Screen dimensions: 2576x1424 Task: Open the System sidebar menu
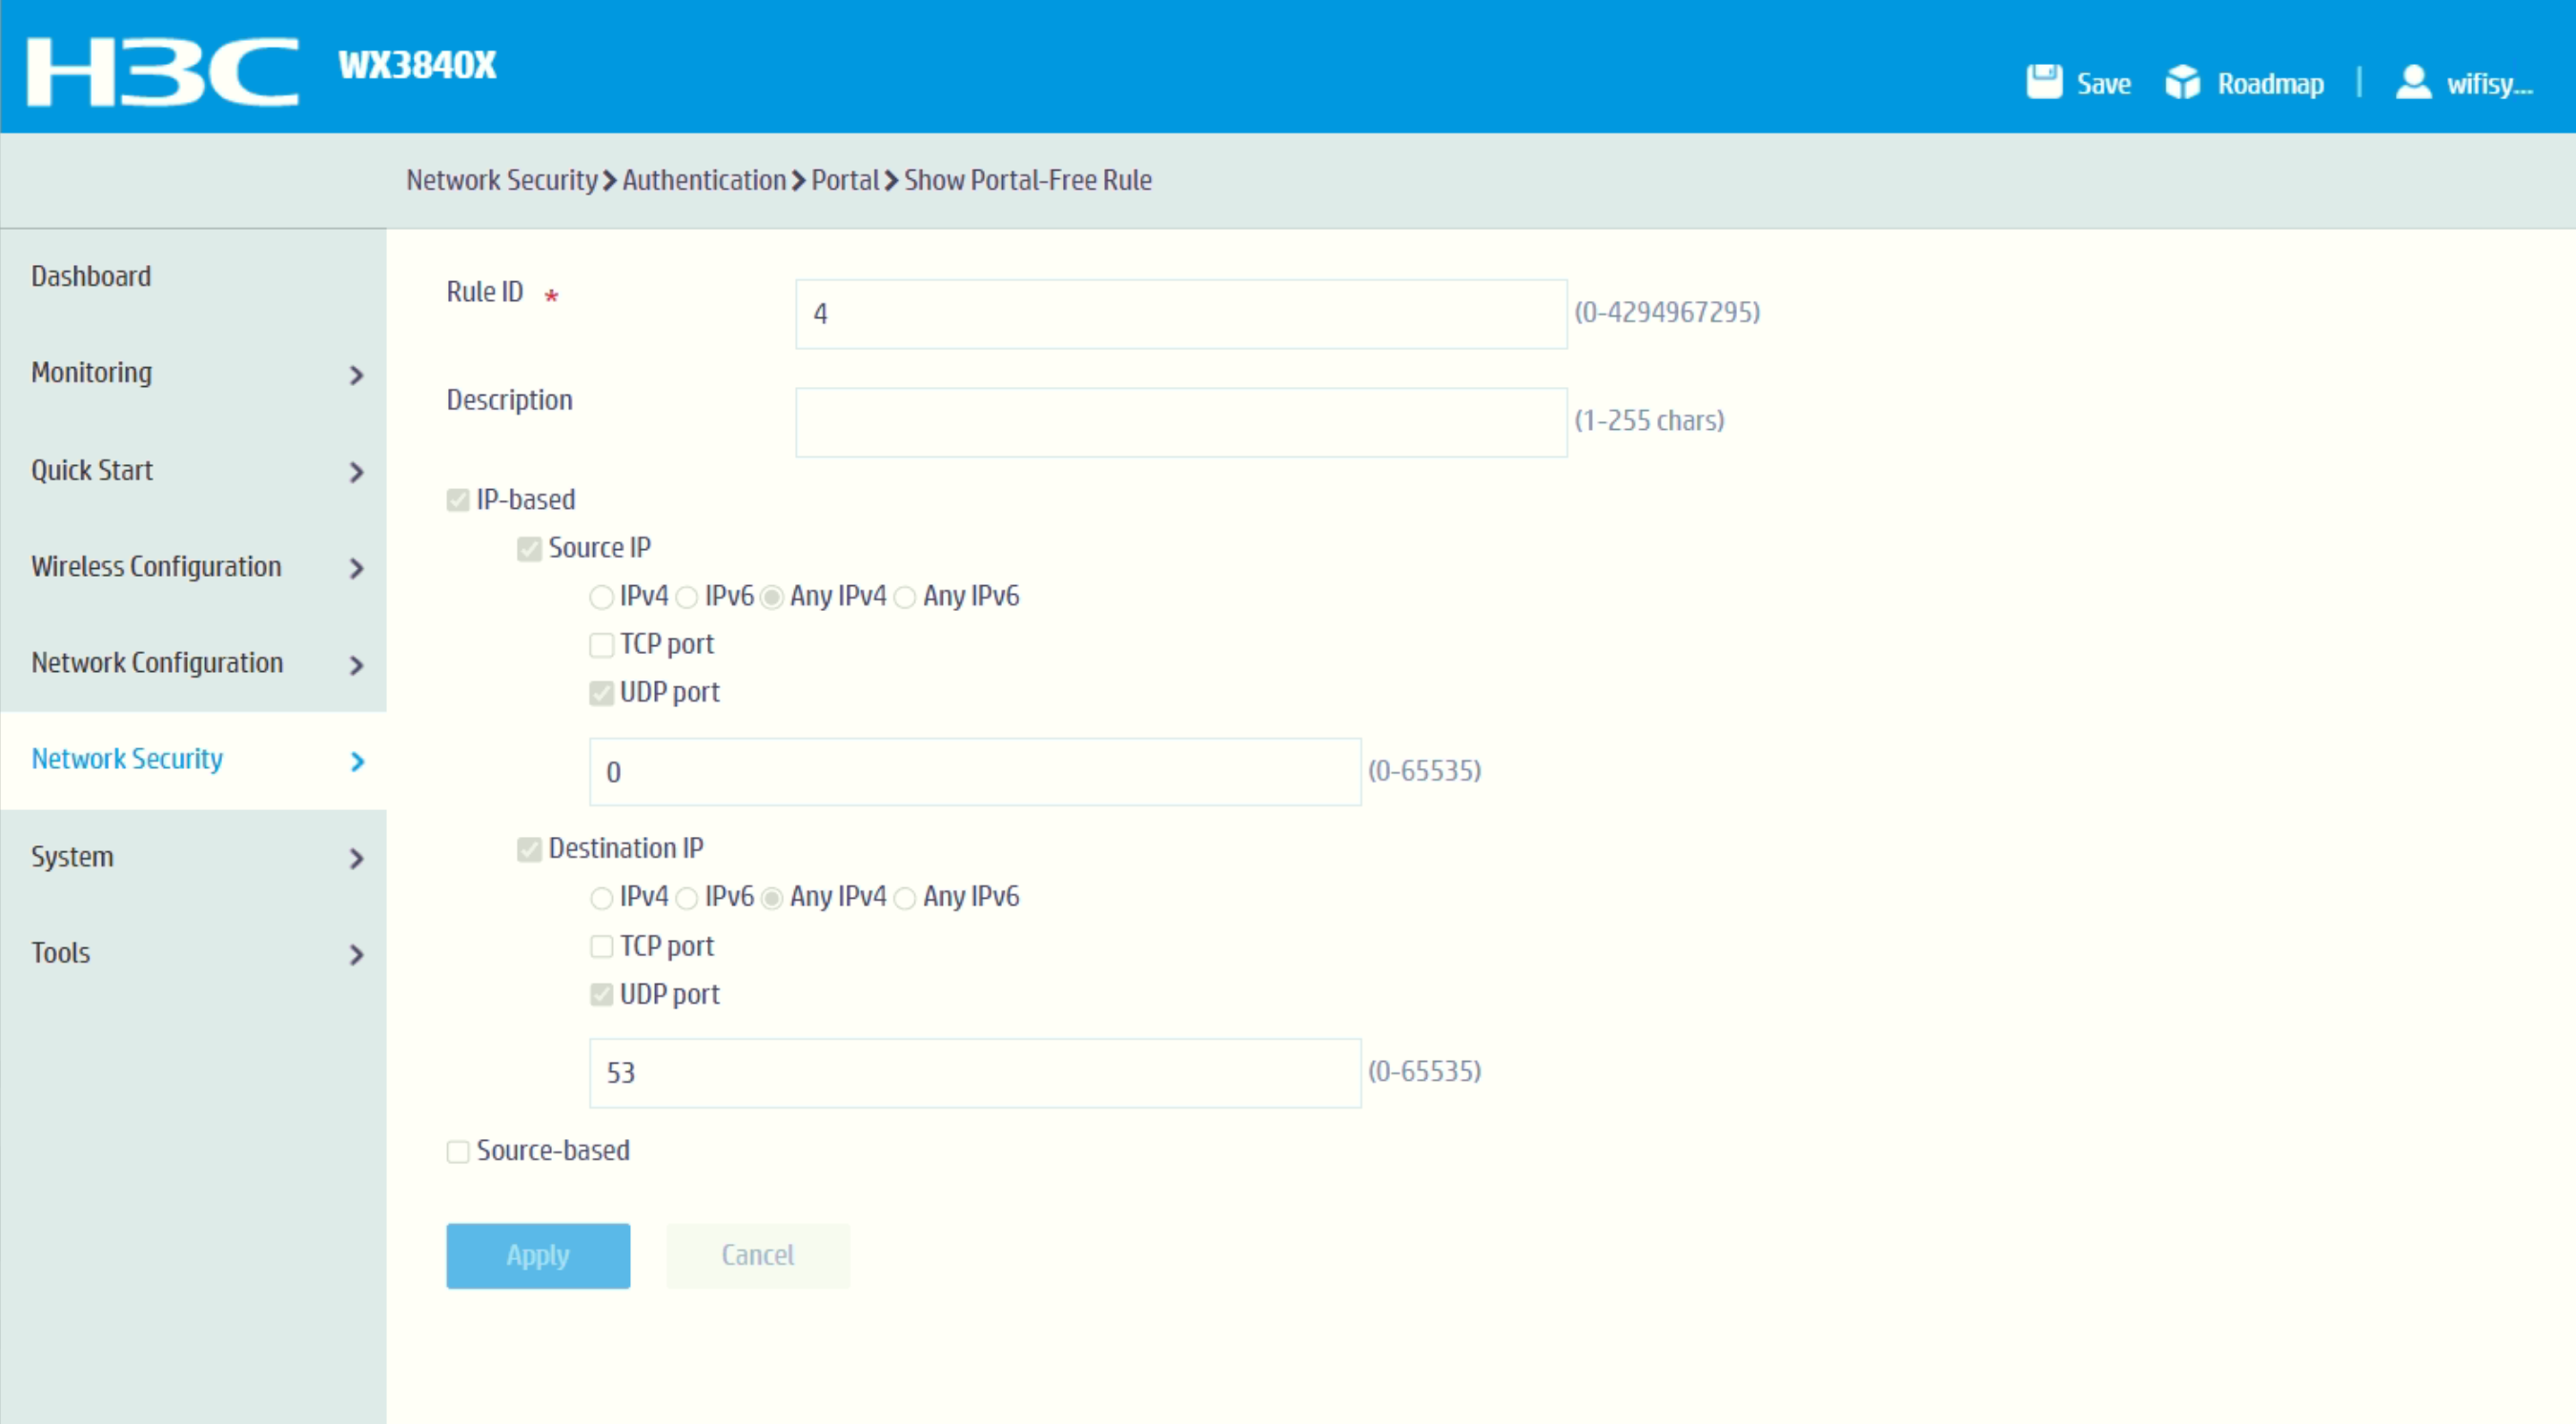[x=72, y=857]
